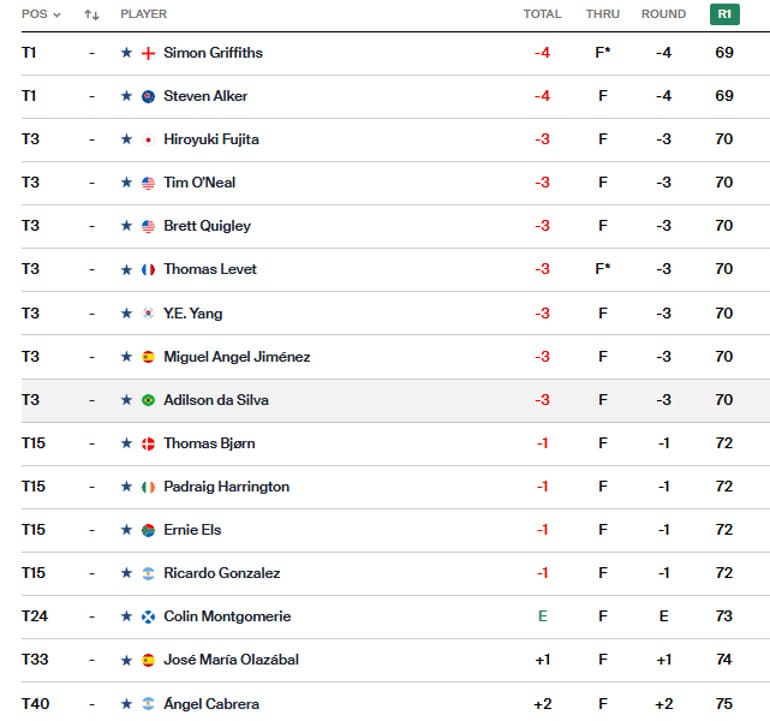Expand the Steven Alker row
The width and height of the screenshot is (770, 721).
[x=400, y=96]
